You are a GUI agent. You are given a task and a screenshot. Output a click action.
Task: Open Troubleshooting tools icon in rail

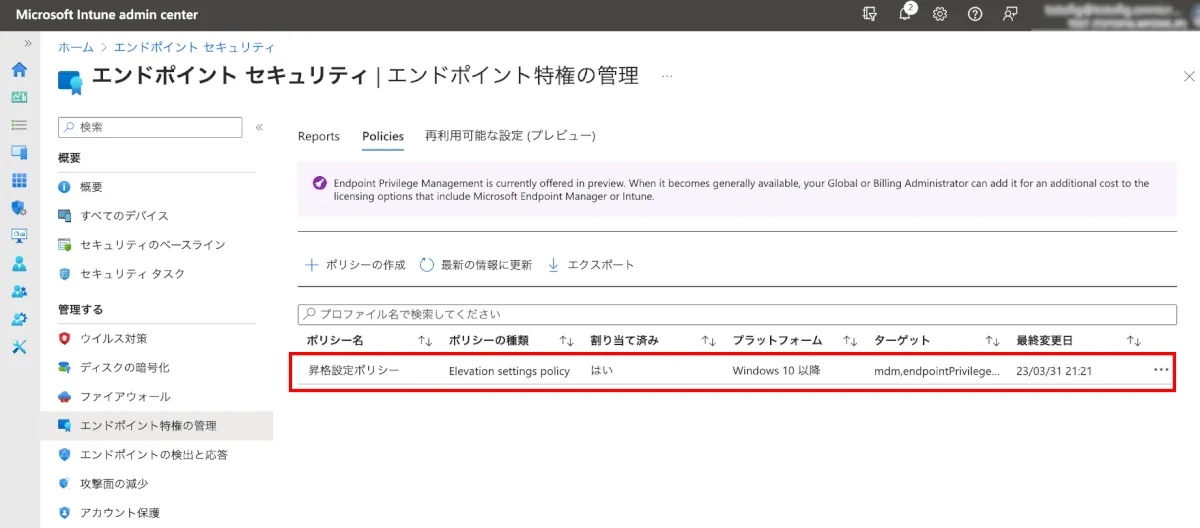pyautogui.click(x=19, y=347)
